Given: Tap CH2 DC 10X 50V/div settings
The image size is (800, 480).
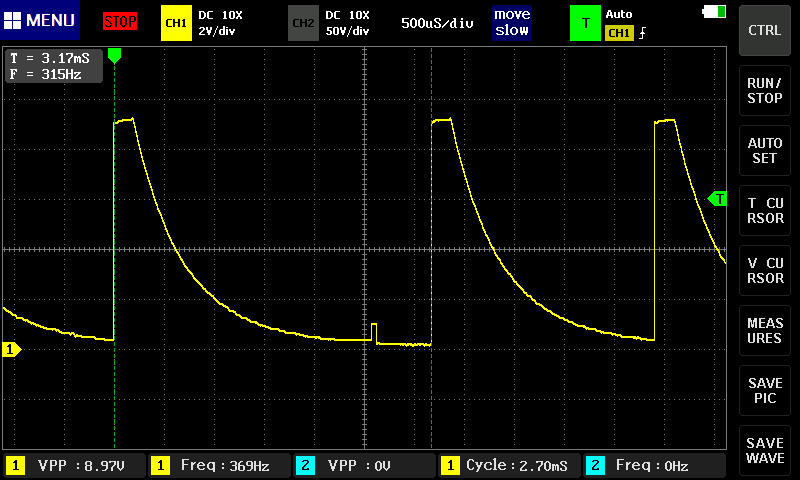Looking at the screenshot, I should click(347, 23).
